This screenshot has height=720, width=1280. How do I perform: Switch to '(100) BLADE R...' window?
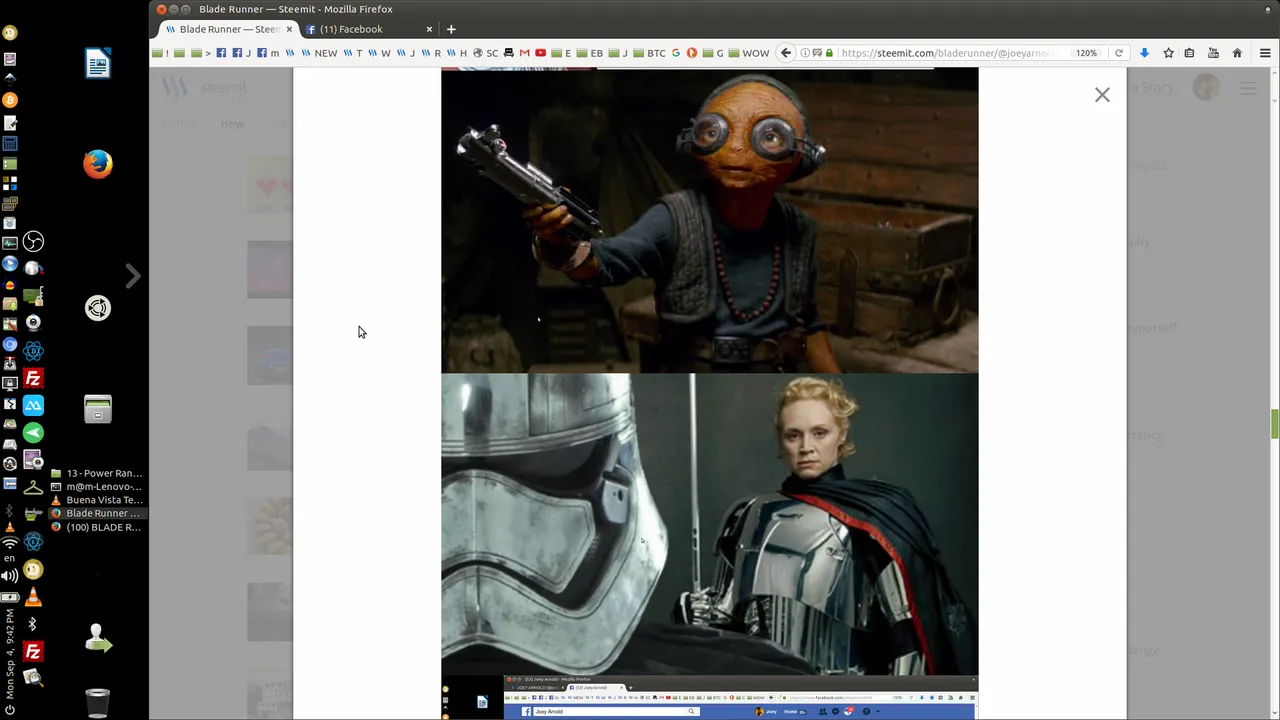(x=96, y=527)
